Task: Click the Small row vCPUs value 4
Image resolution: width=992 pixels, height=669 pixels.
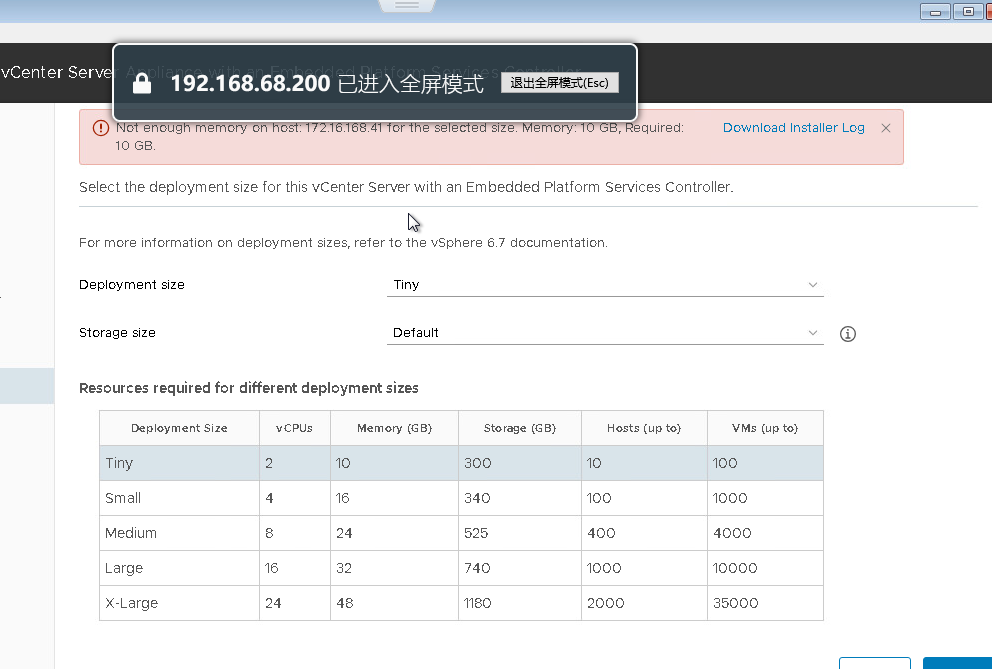Action: click(x=270, y=498)
